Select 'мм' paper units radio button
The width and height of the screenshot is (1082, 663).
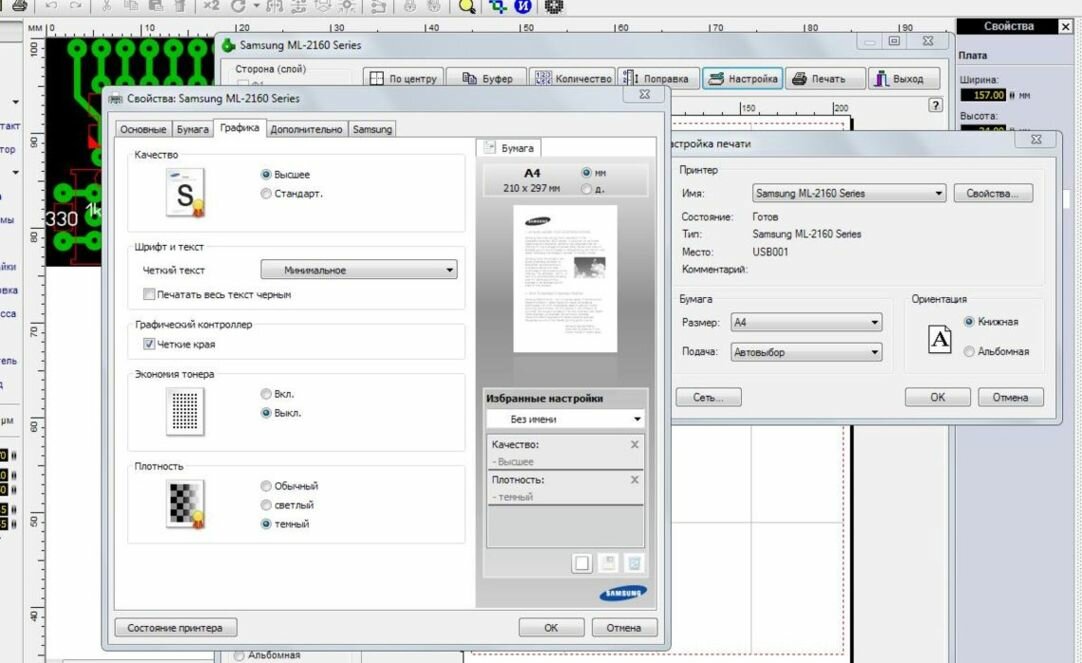(x=586, y=172)
